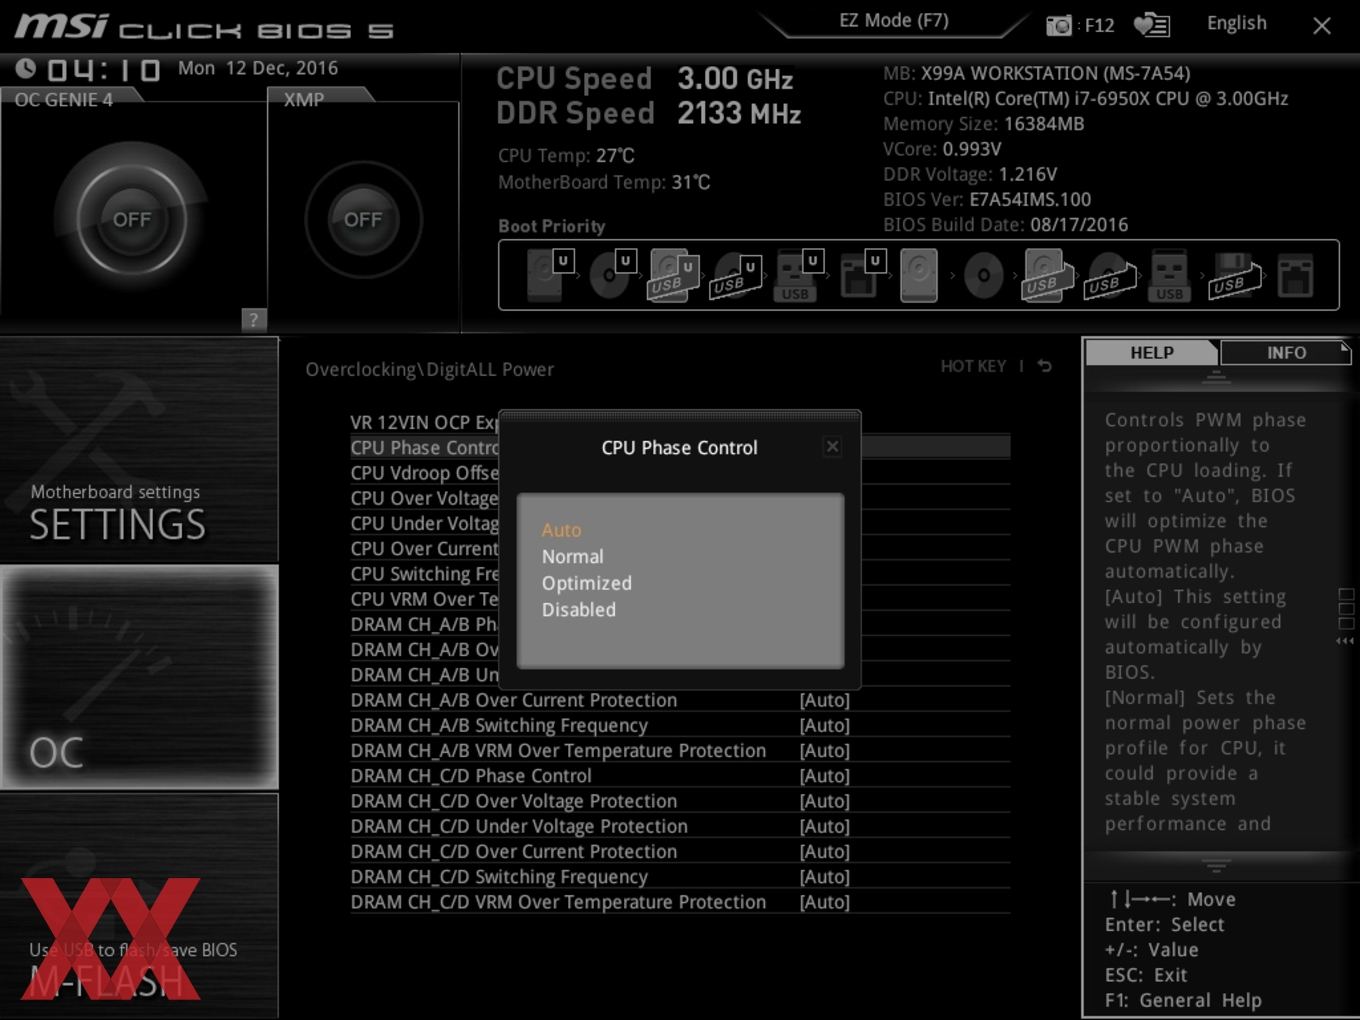Toggle the XMP OFF button
Viewport: 1360px width, 1020px height.
tap(363, 219)
